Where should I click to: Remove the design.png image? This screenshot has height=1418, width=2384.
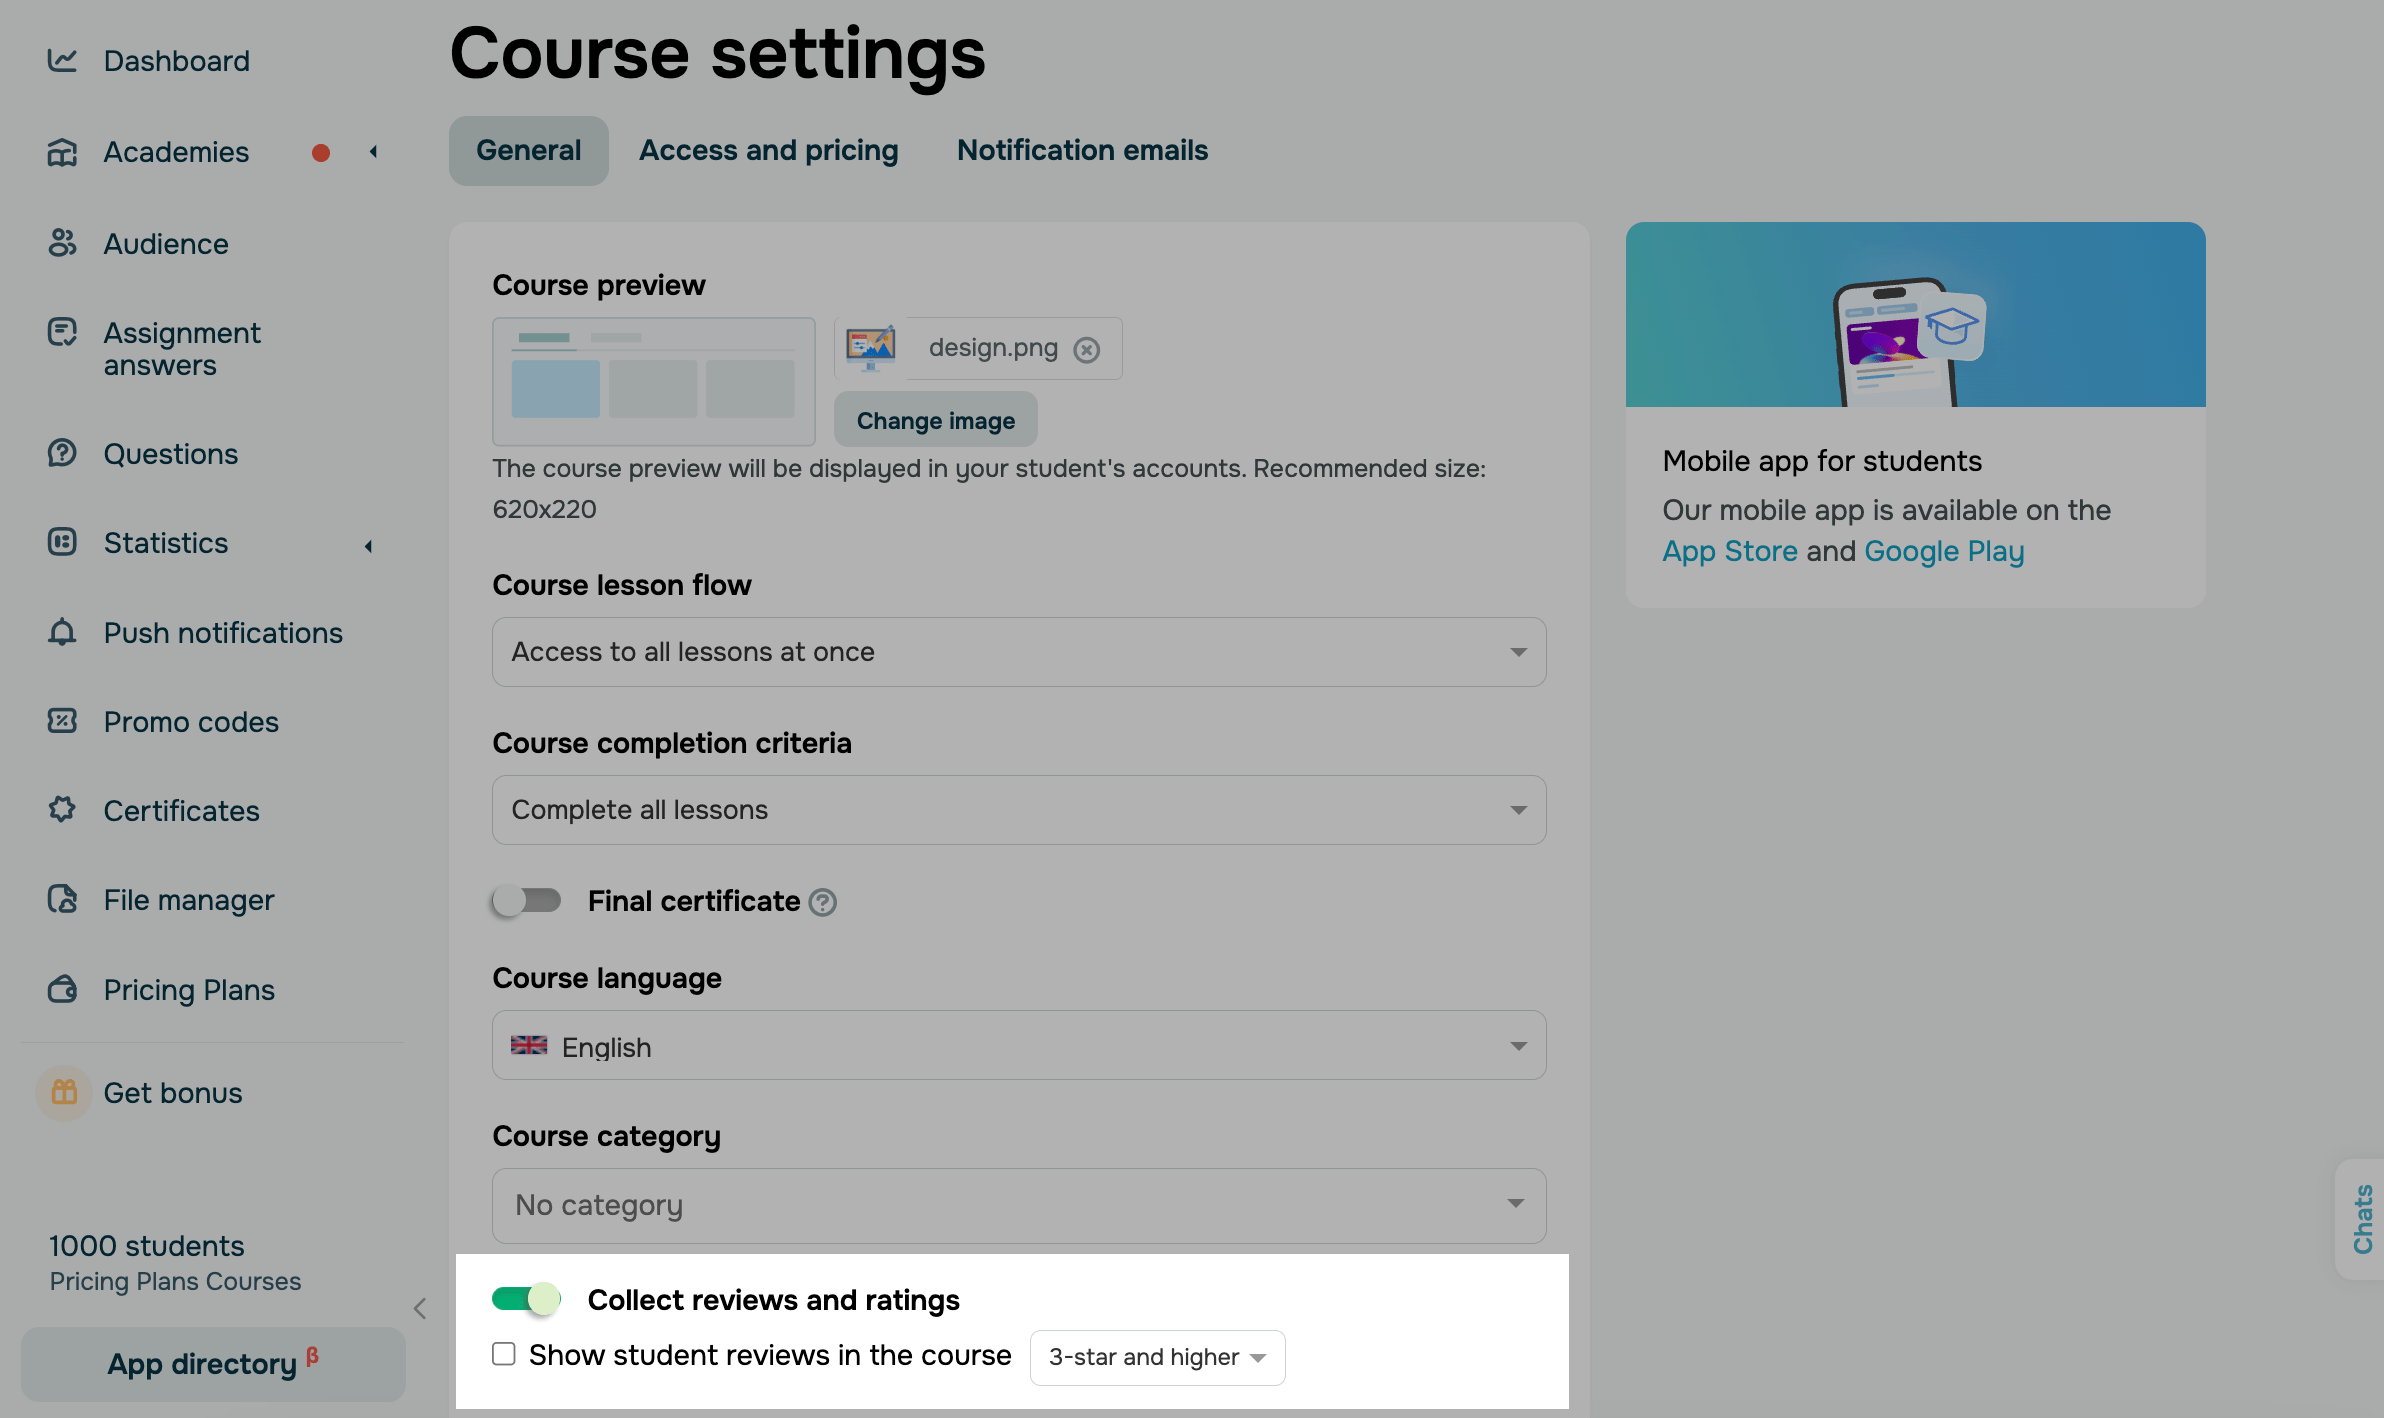point(1087,349)
